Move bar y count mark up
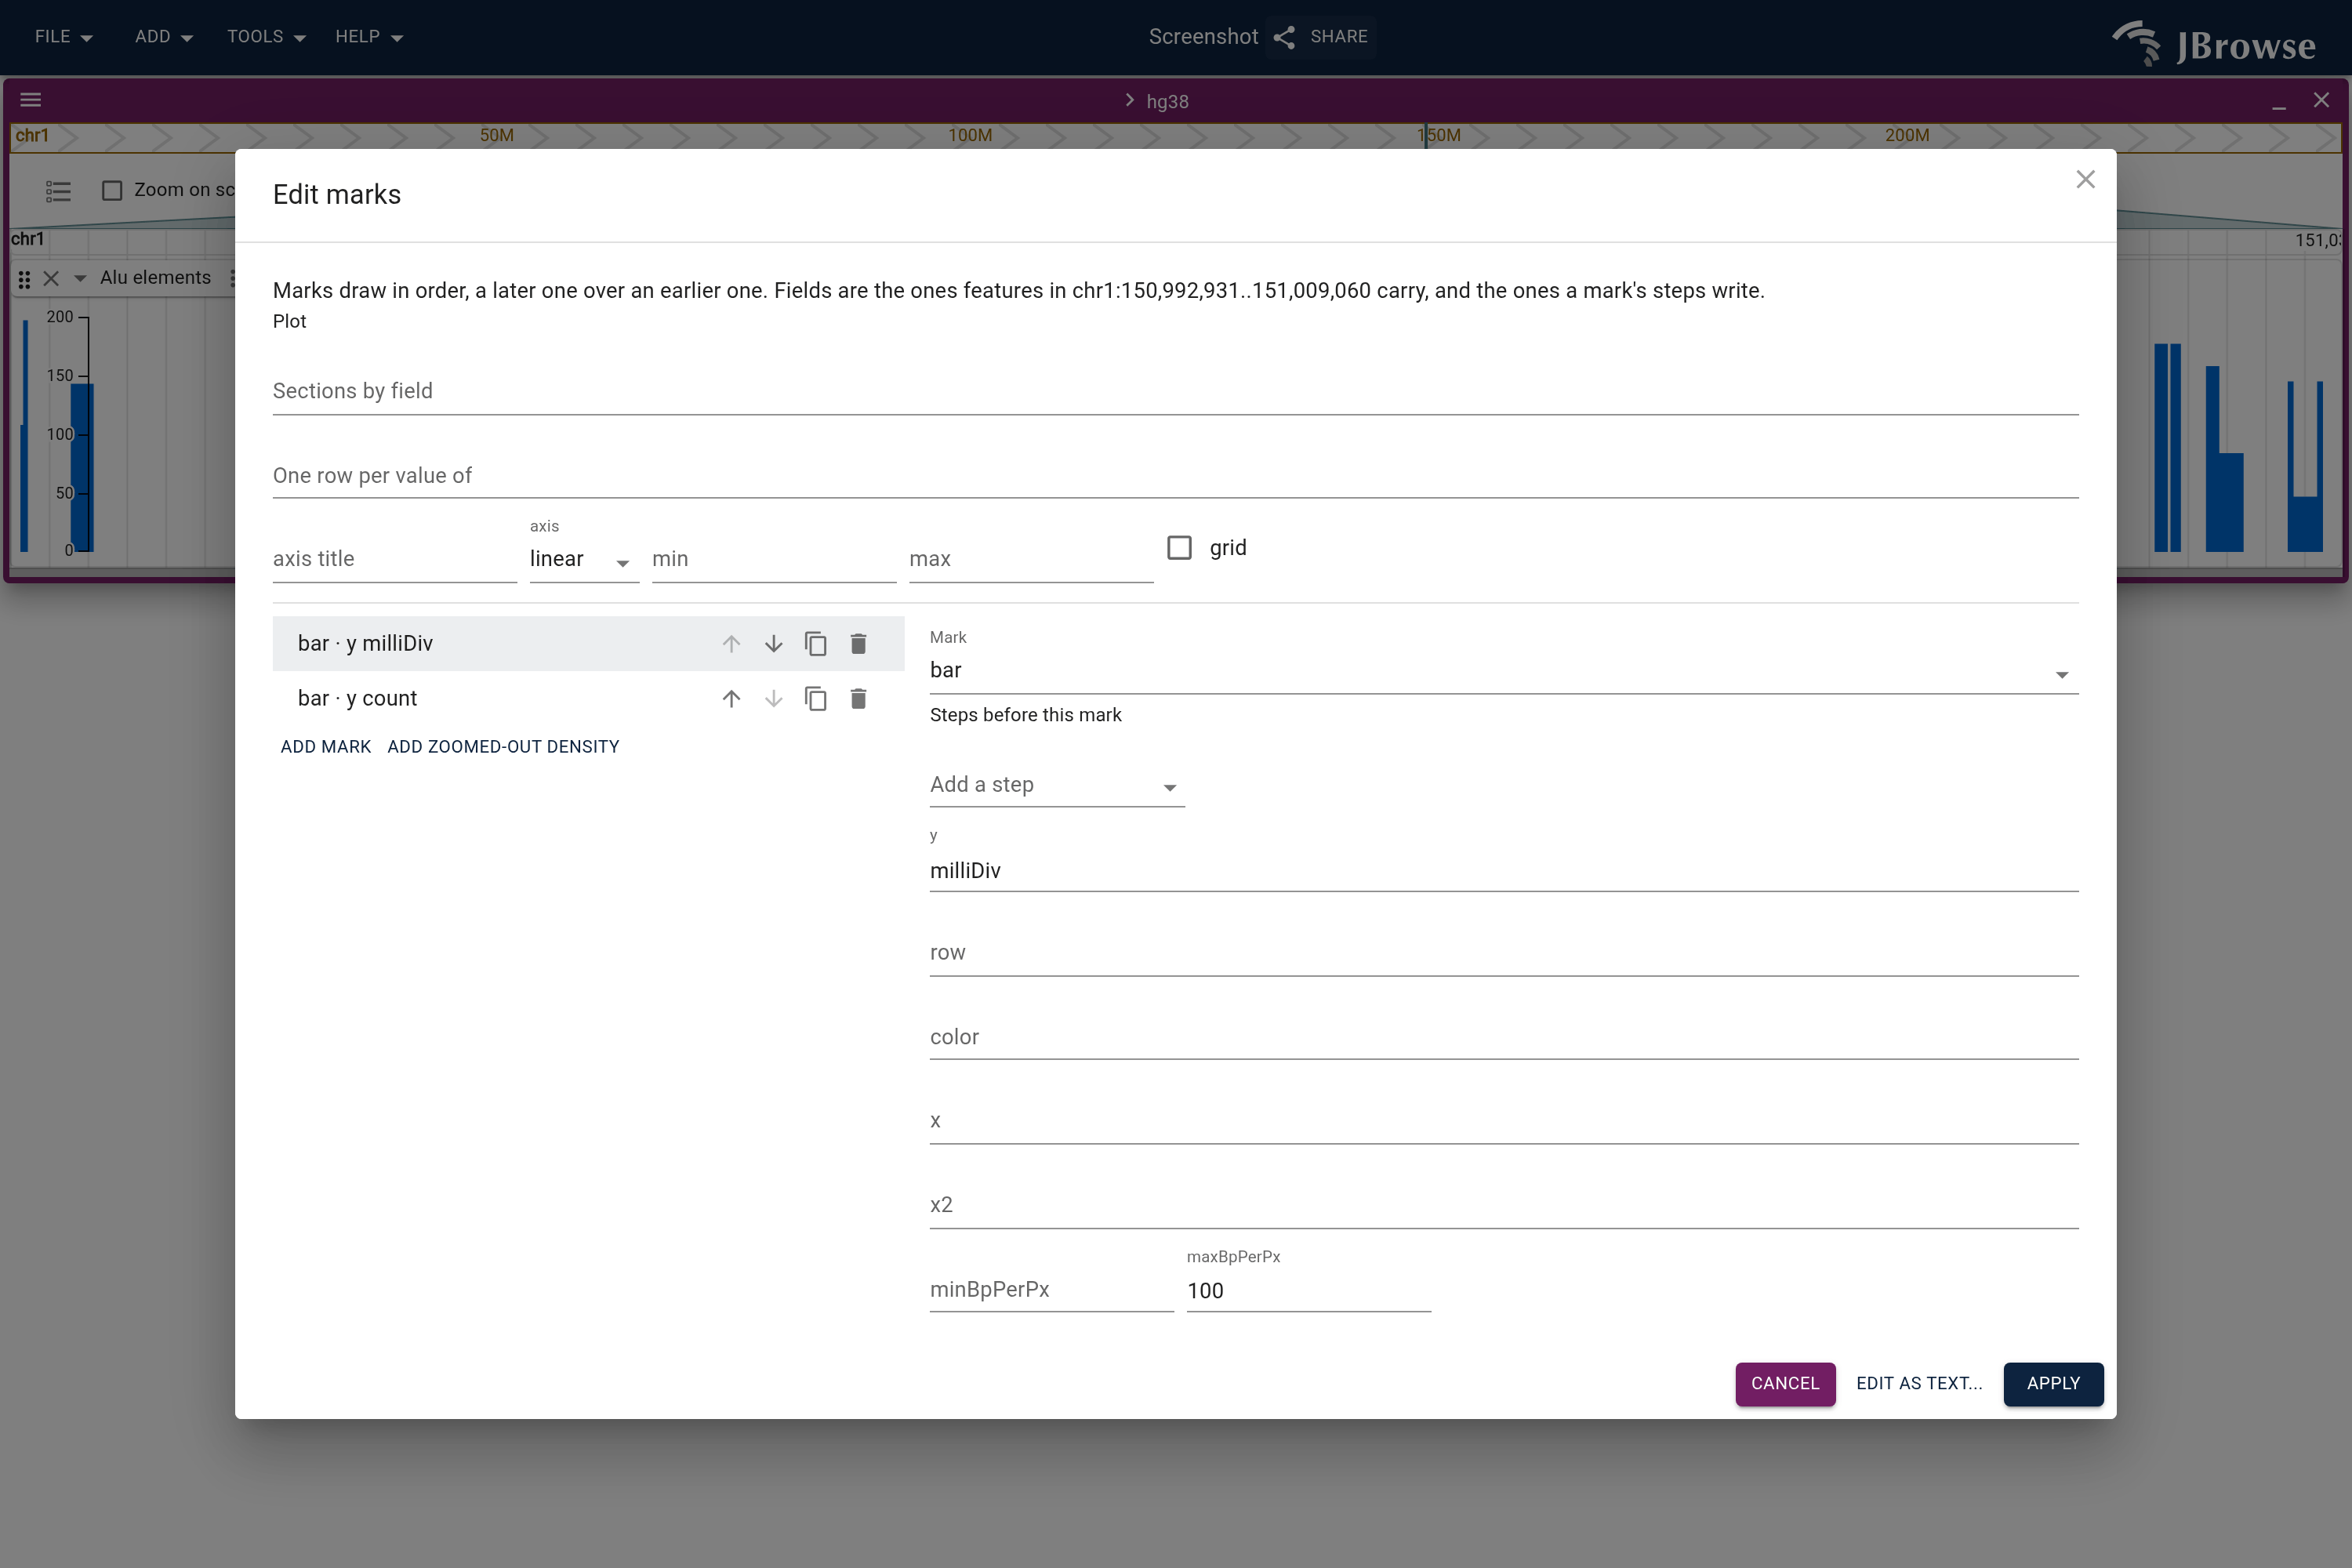The width and height of the screenshot is (2352, 1568). pyautogui.click(x=731, y=699)
